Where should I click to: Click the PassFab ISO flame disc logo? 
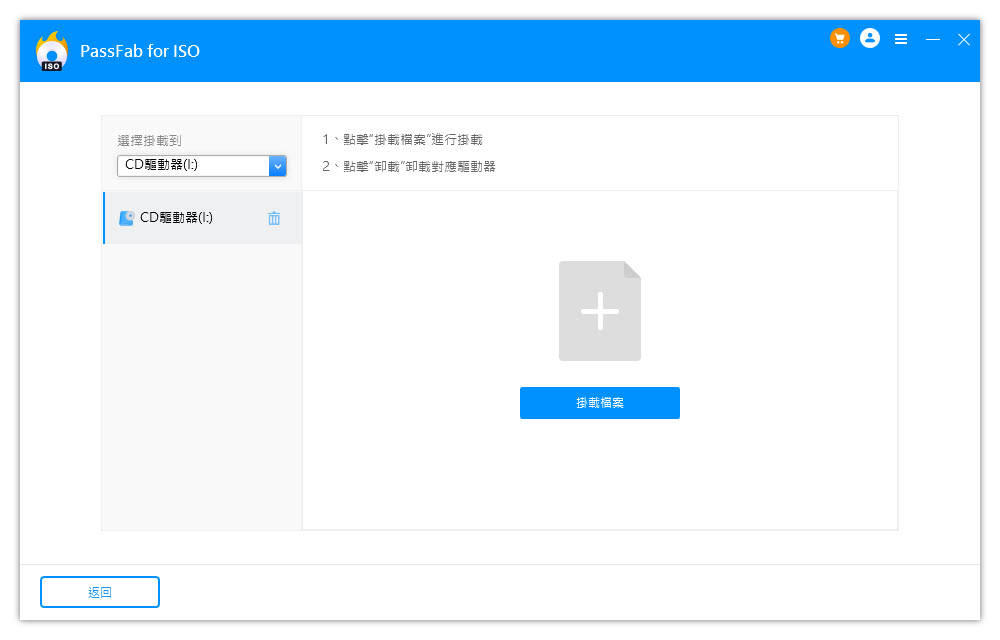pos(51,51)
